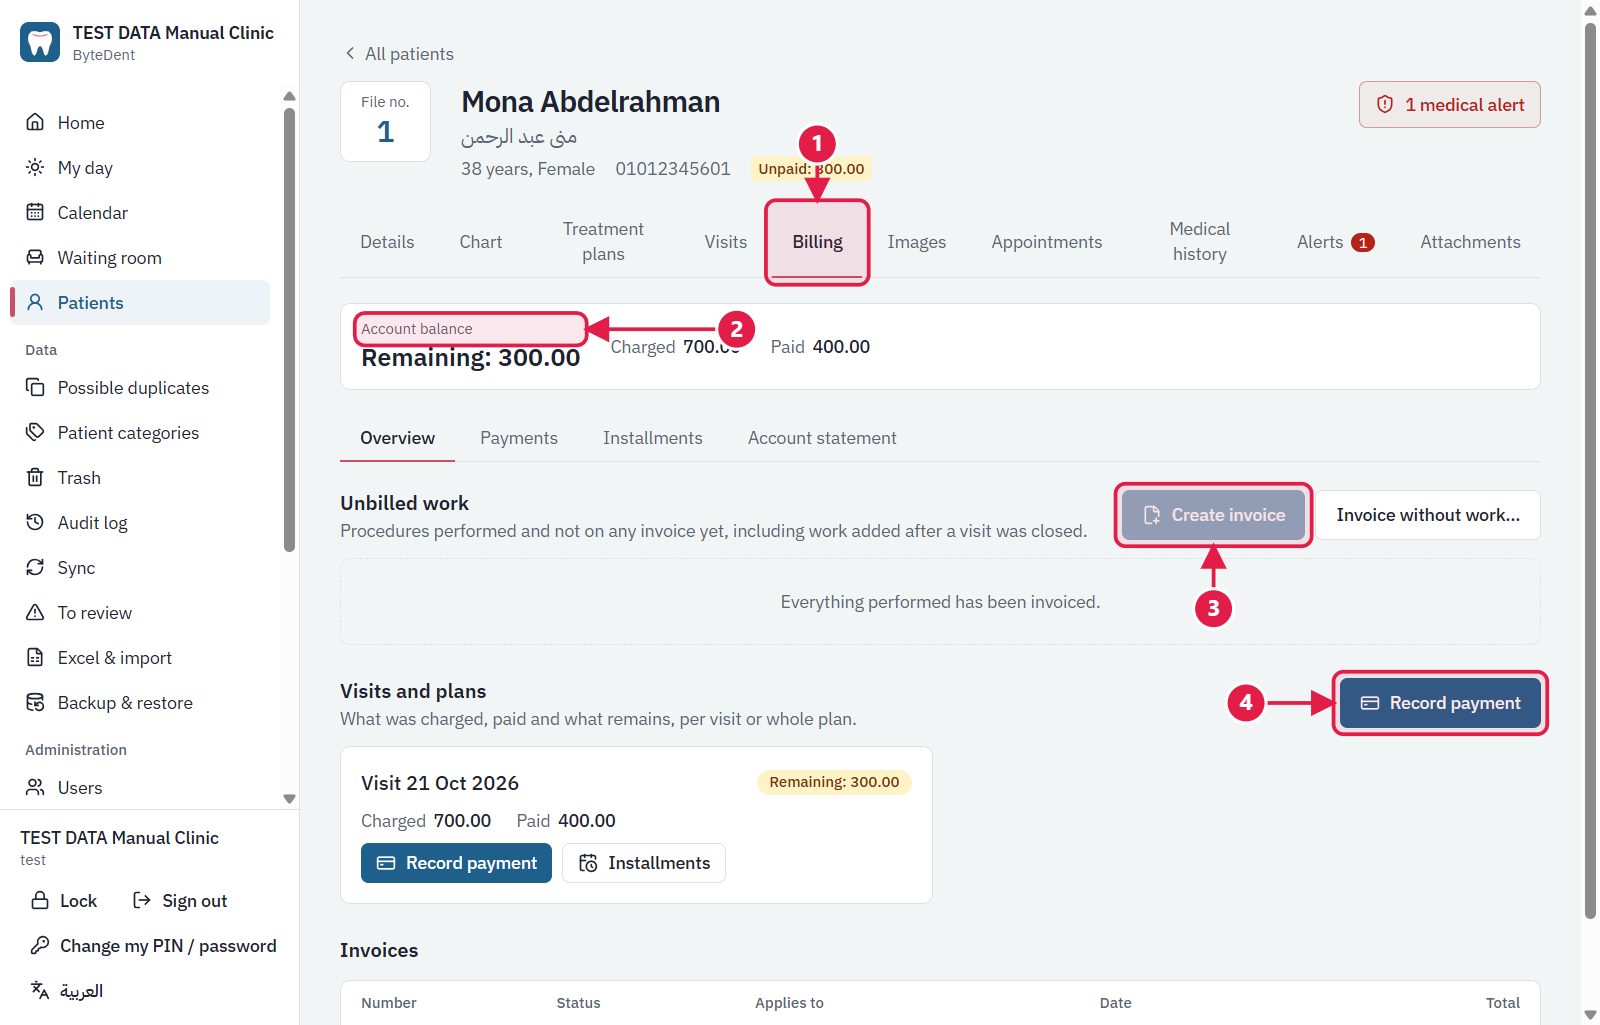Click the Unpaid: 300.00 badge
The width and height of the screenshot is (1600, 1025).
coord(811,169)
